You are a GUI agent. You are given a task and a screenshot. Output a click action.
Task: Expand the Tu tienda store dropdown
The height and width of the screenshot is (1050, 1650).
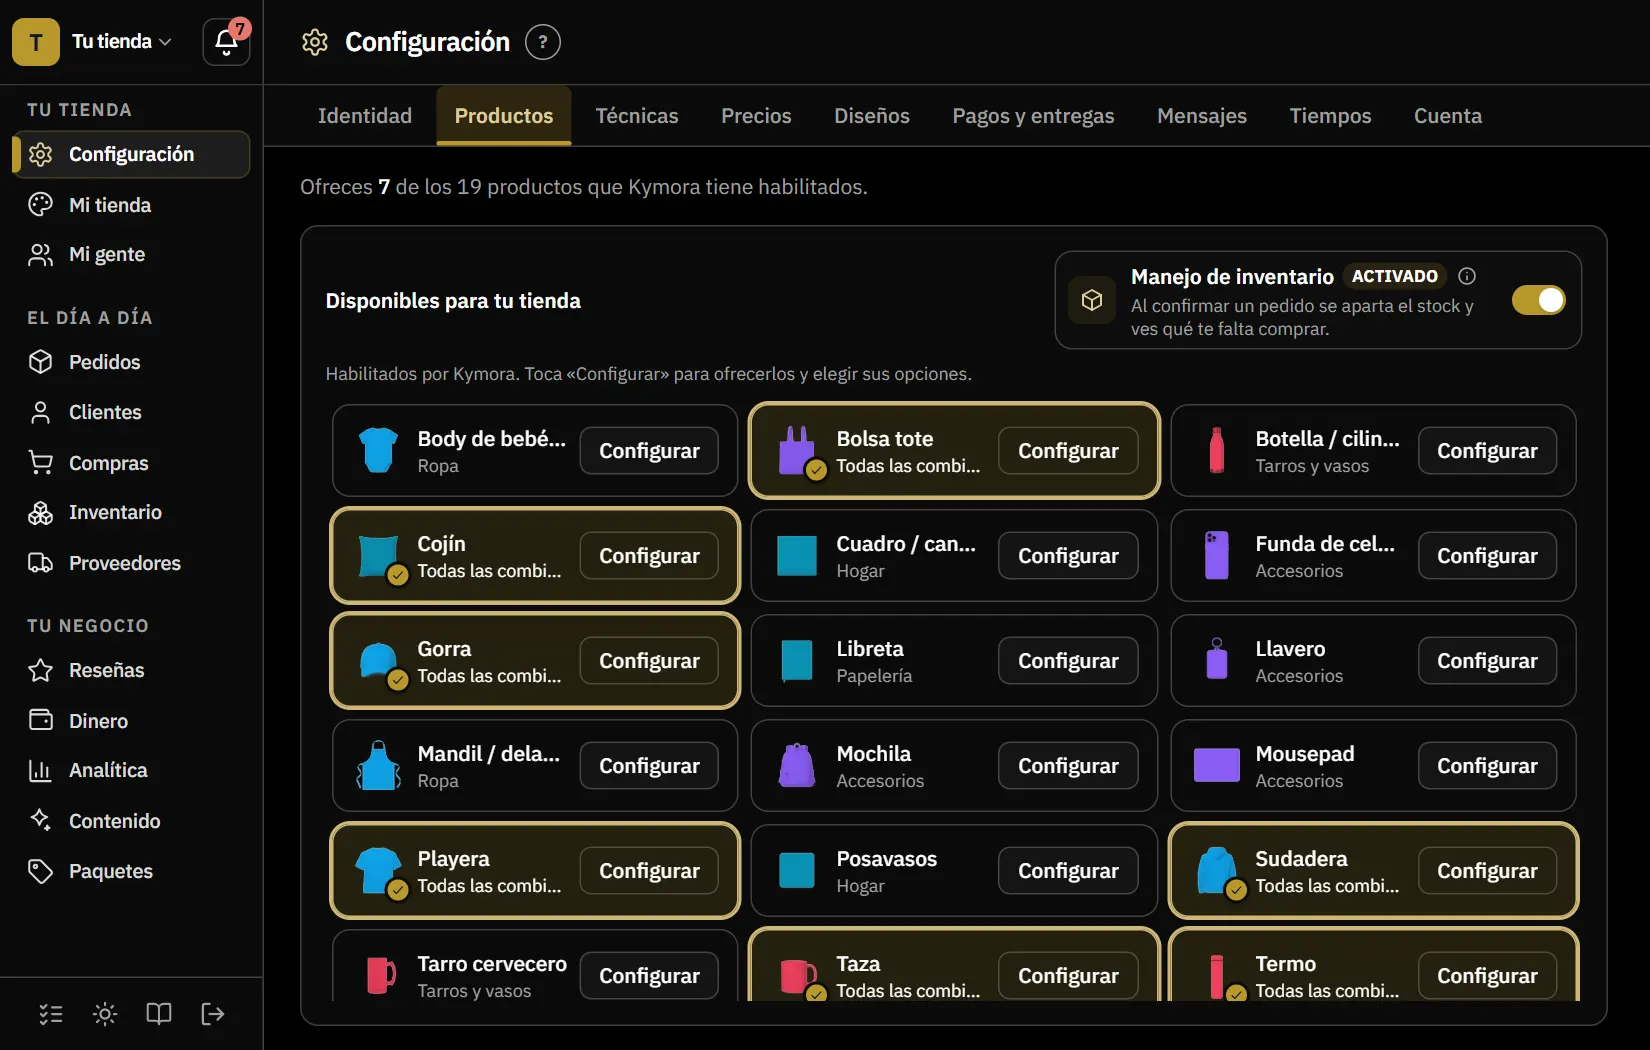pos(122,41)
